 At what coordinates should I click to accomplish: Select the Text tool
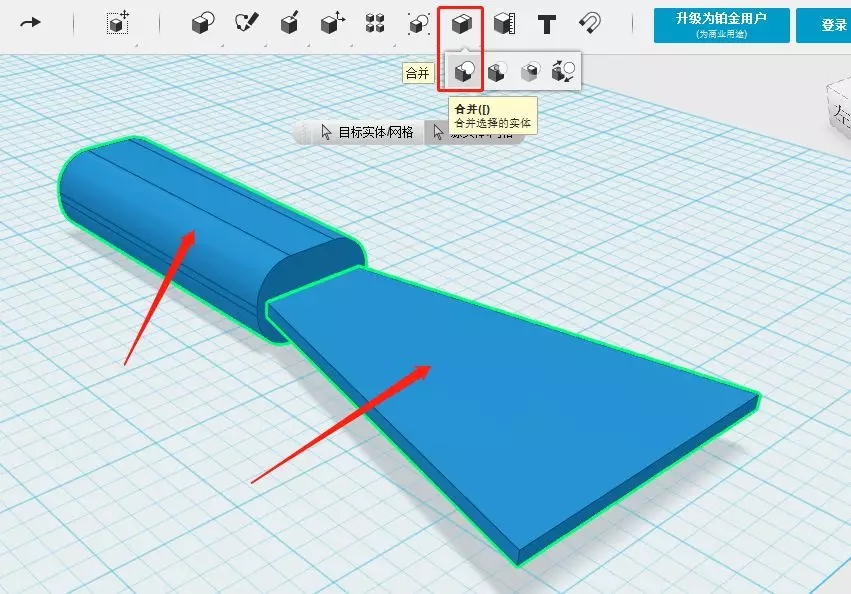(547, 24)
